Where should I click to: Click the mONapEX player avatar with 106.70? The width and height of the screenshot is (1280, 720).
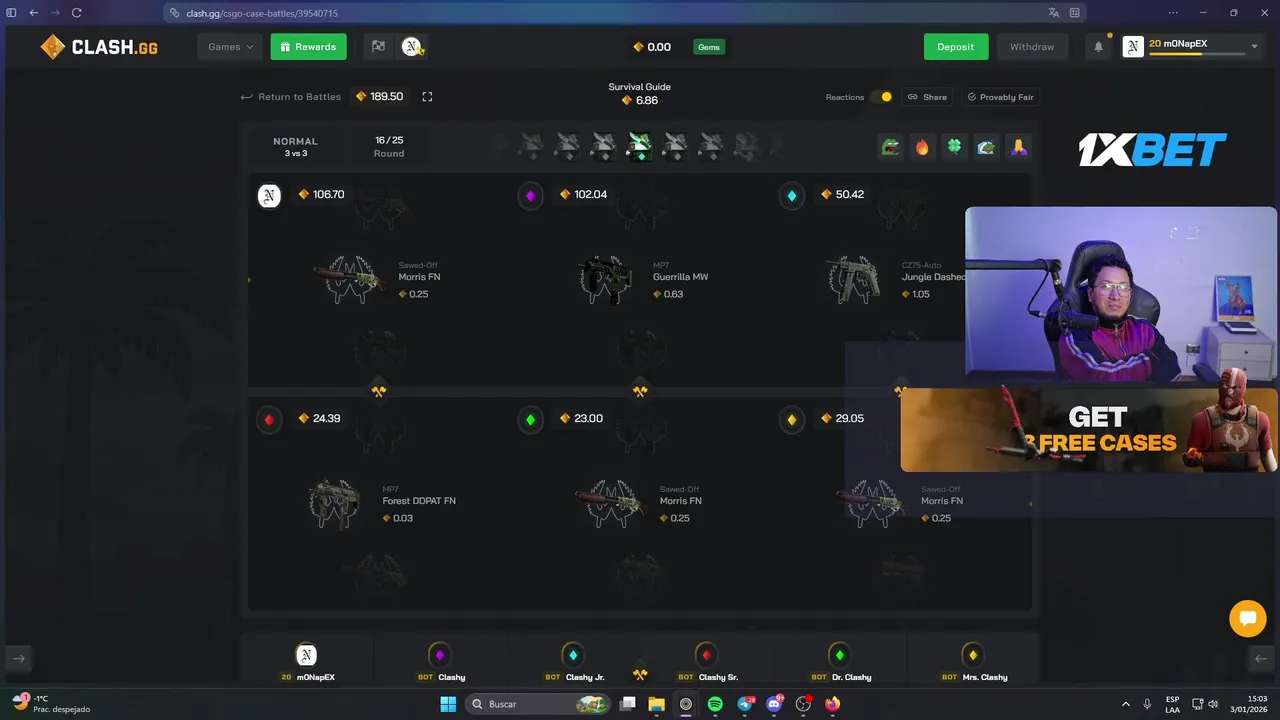pos(269,195)
